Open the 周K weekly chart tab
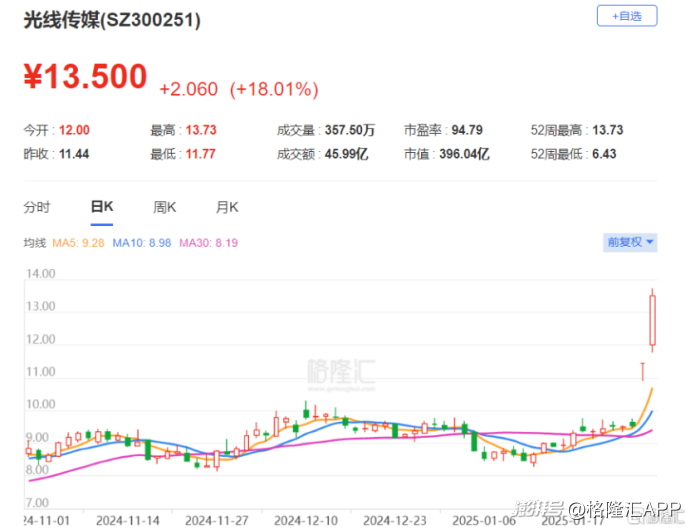The height and width of the screenshot is (530, 690). point(165,207)
